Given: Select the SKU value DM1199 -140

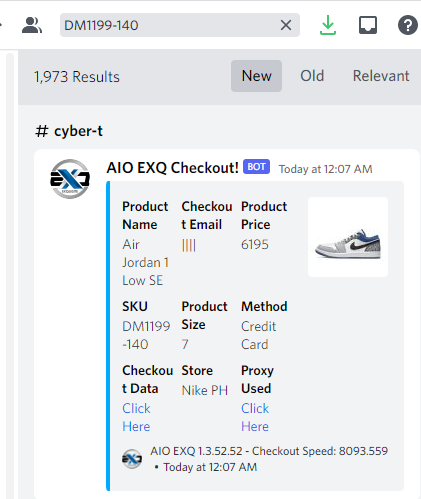Looking at the screenshot, I should point(146,335).
